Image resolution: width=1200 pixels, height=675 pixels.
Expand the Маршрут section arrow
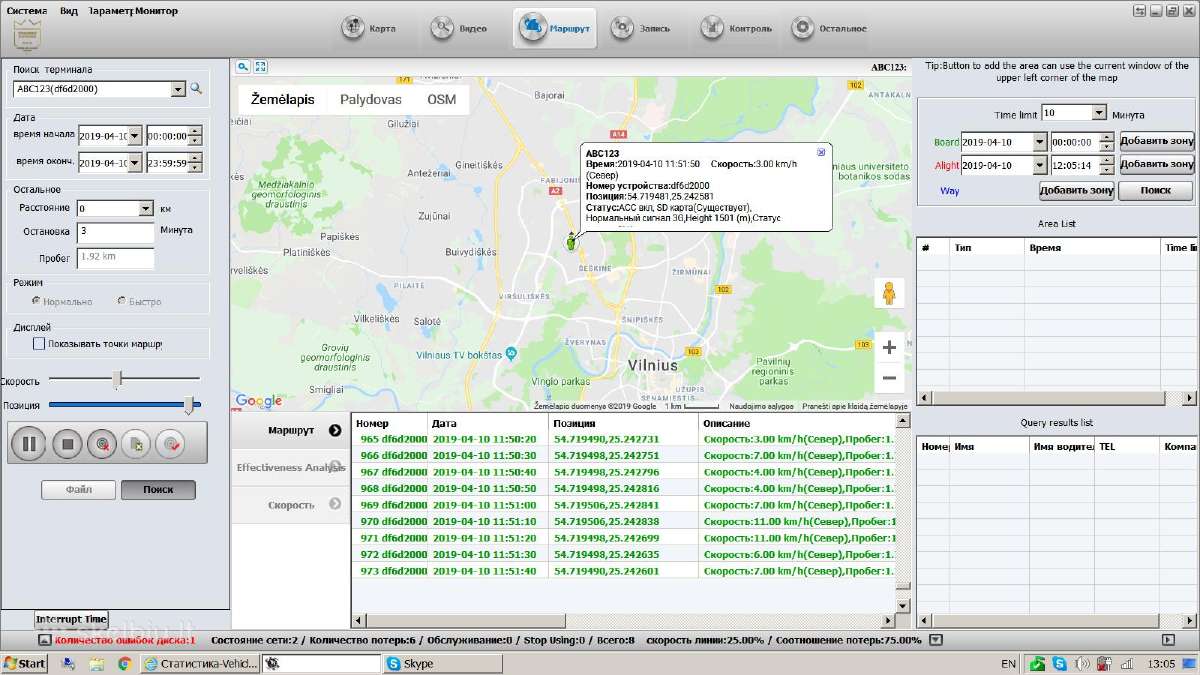(335, 431)
